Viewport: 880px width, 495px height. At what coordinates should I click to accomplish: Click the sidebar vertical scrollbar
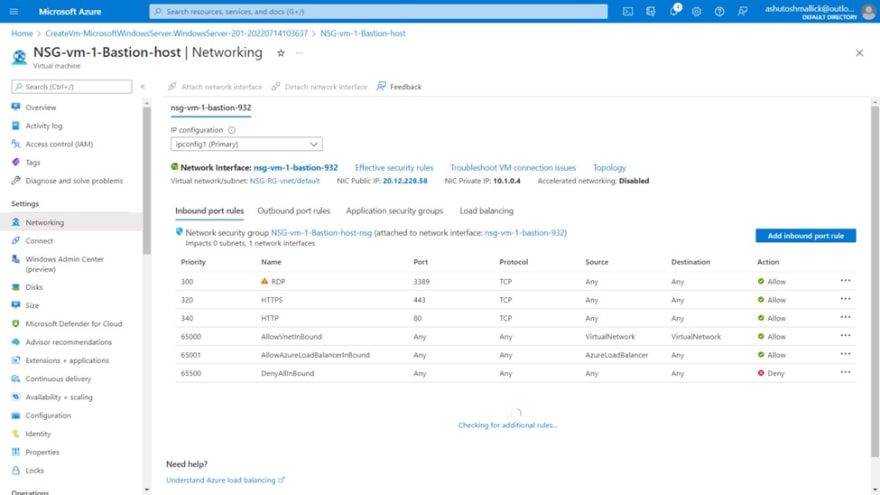point(147,180)
